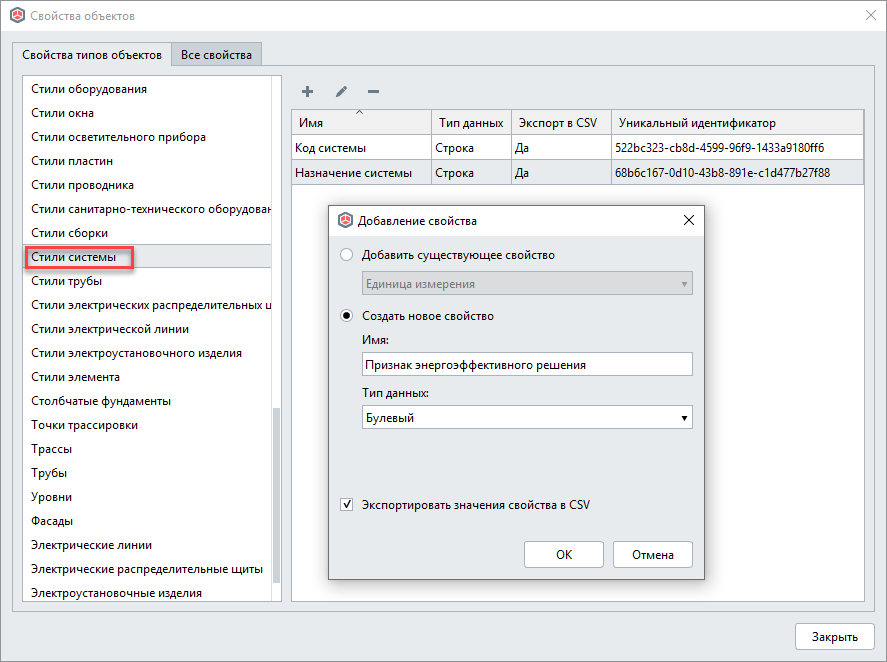Select the Создать новое свойство radio button
Screen dimensions: 887x662
point(346,316)
